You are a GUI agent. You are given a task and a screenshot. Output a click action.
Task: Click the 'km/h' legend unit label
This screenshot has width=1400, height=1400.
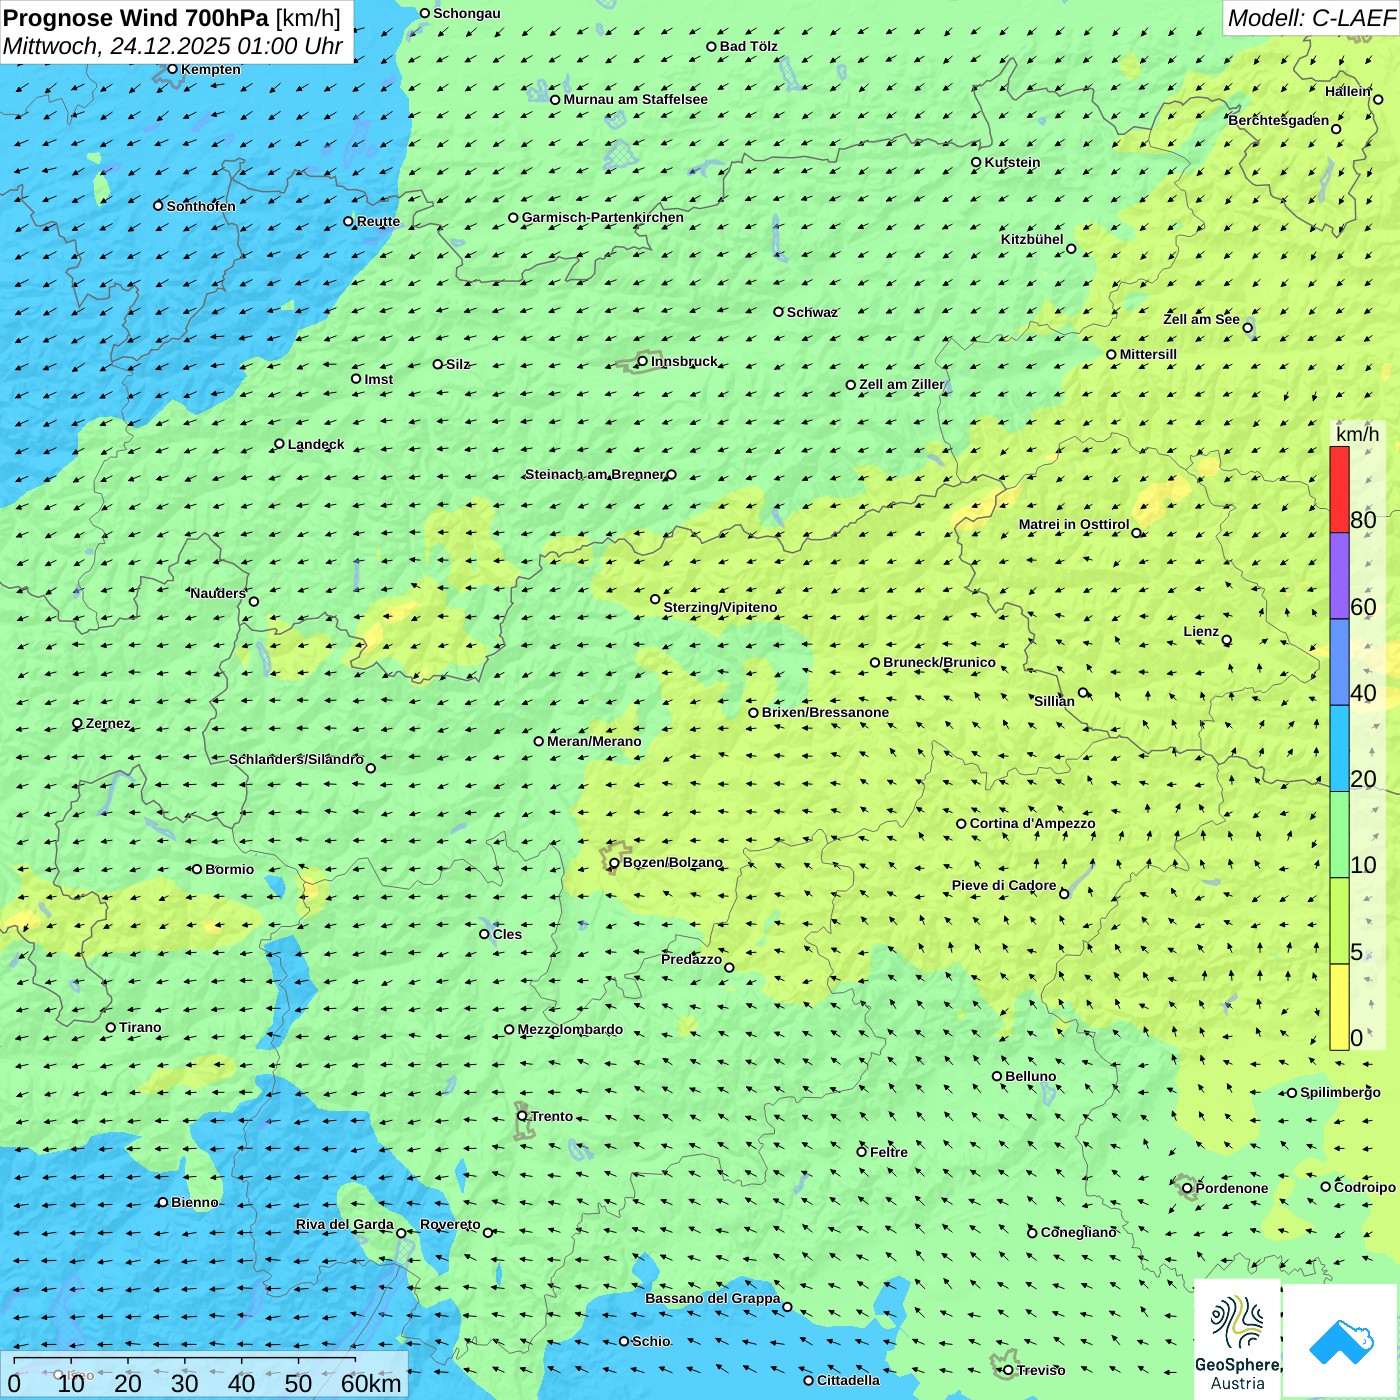click(1357, 434)
